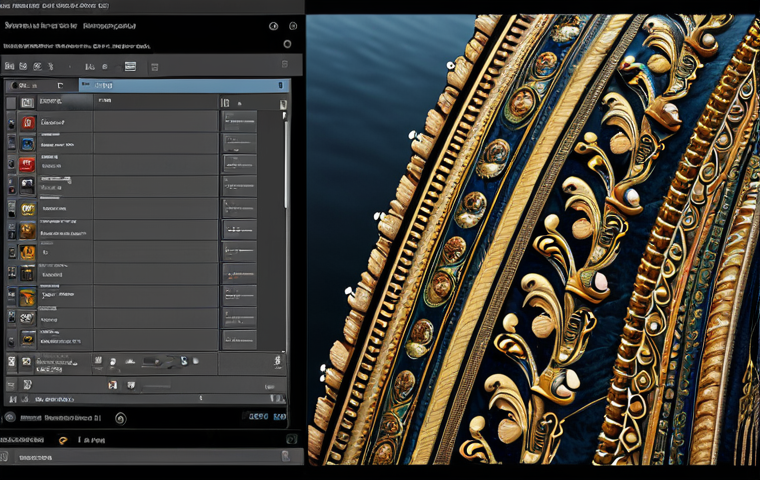
Task: Adjust the slider beside the blue icon in the bottom toolbar
Action: click(x=157, y=362)
